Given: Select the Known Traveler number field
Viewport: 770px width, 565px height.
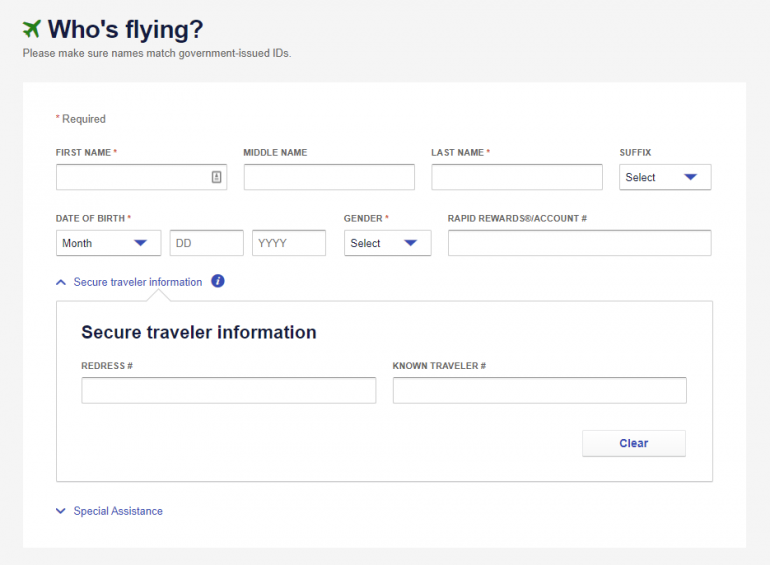Looking at the screenshot, I should (x=539, y=390).
